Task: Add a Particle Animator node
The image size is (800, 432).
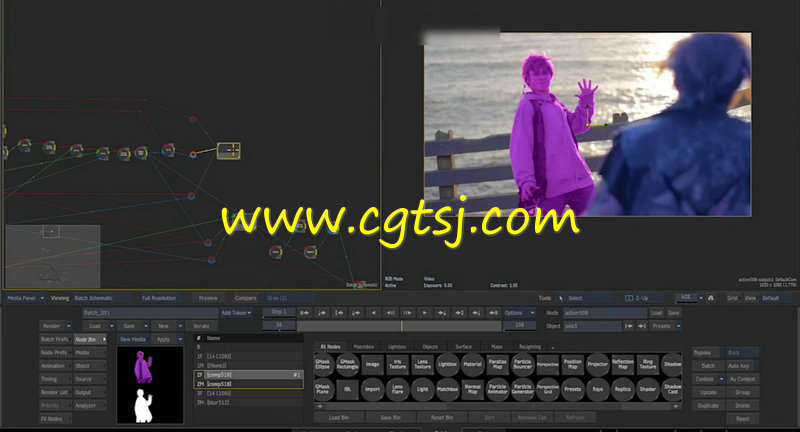Action: [x=497, y=389]
